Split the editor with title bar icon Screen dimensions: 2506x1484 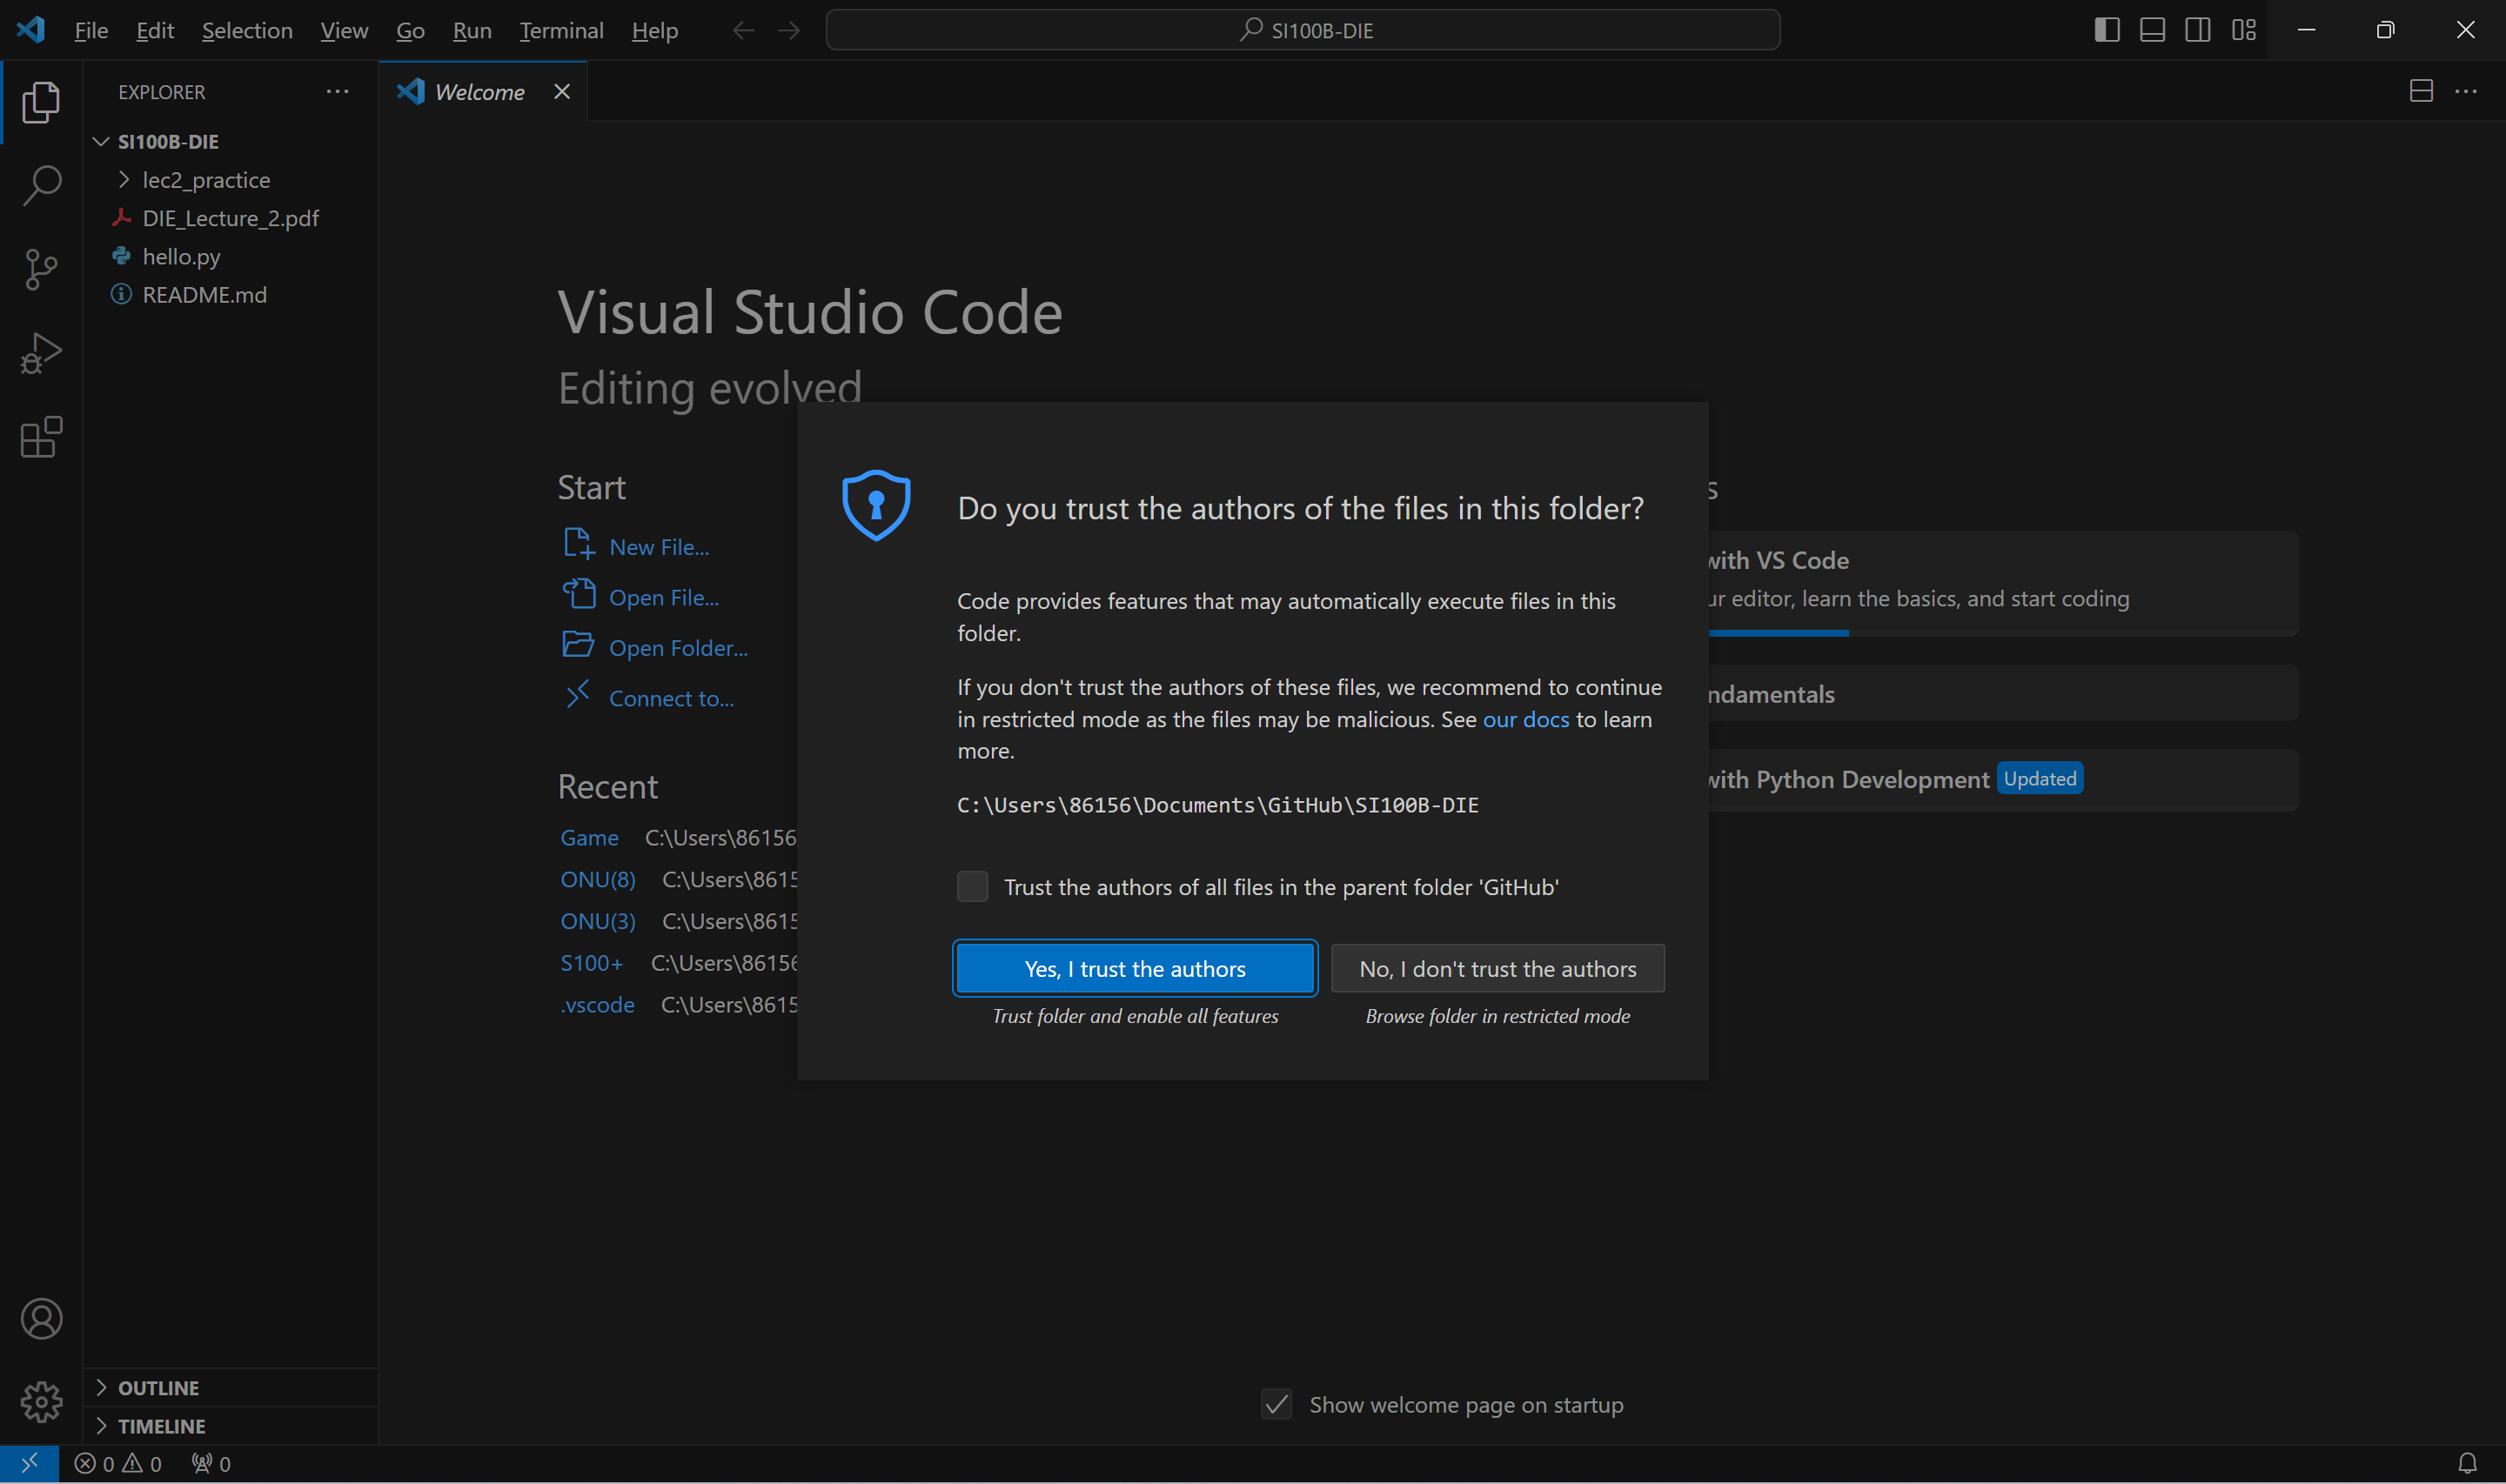coord(2421,91)
